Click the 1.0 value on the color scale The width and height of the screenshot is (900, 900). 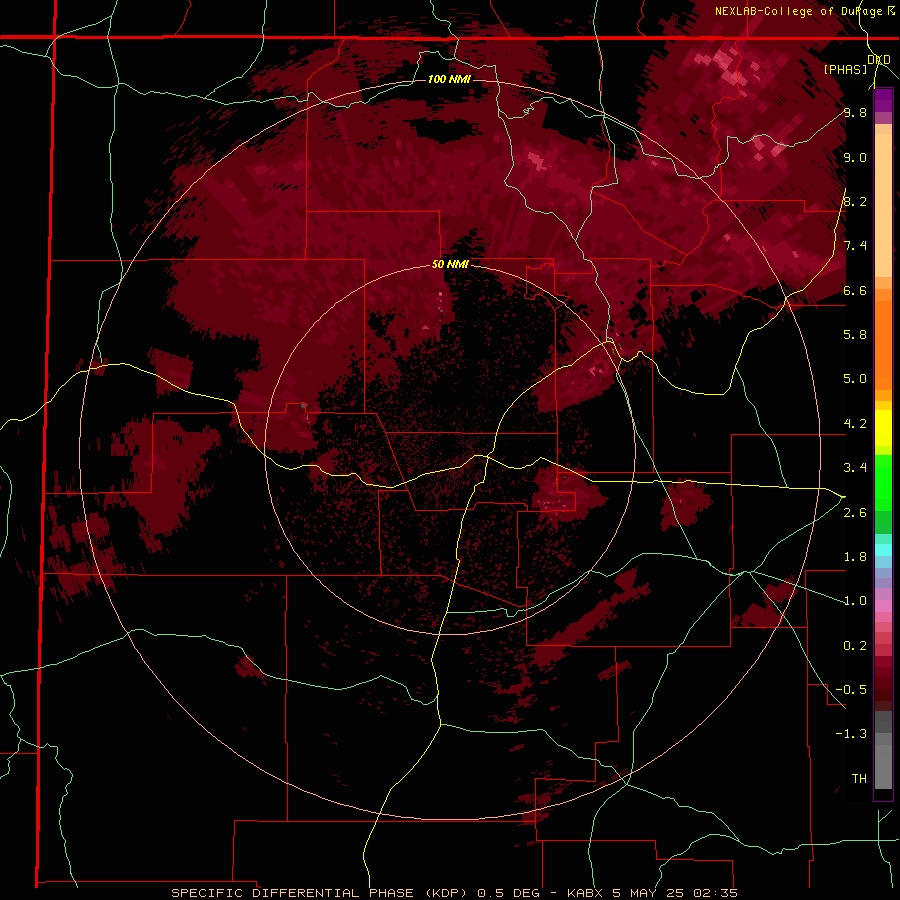[x=855, y=601]
